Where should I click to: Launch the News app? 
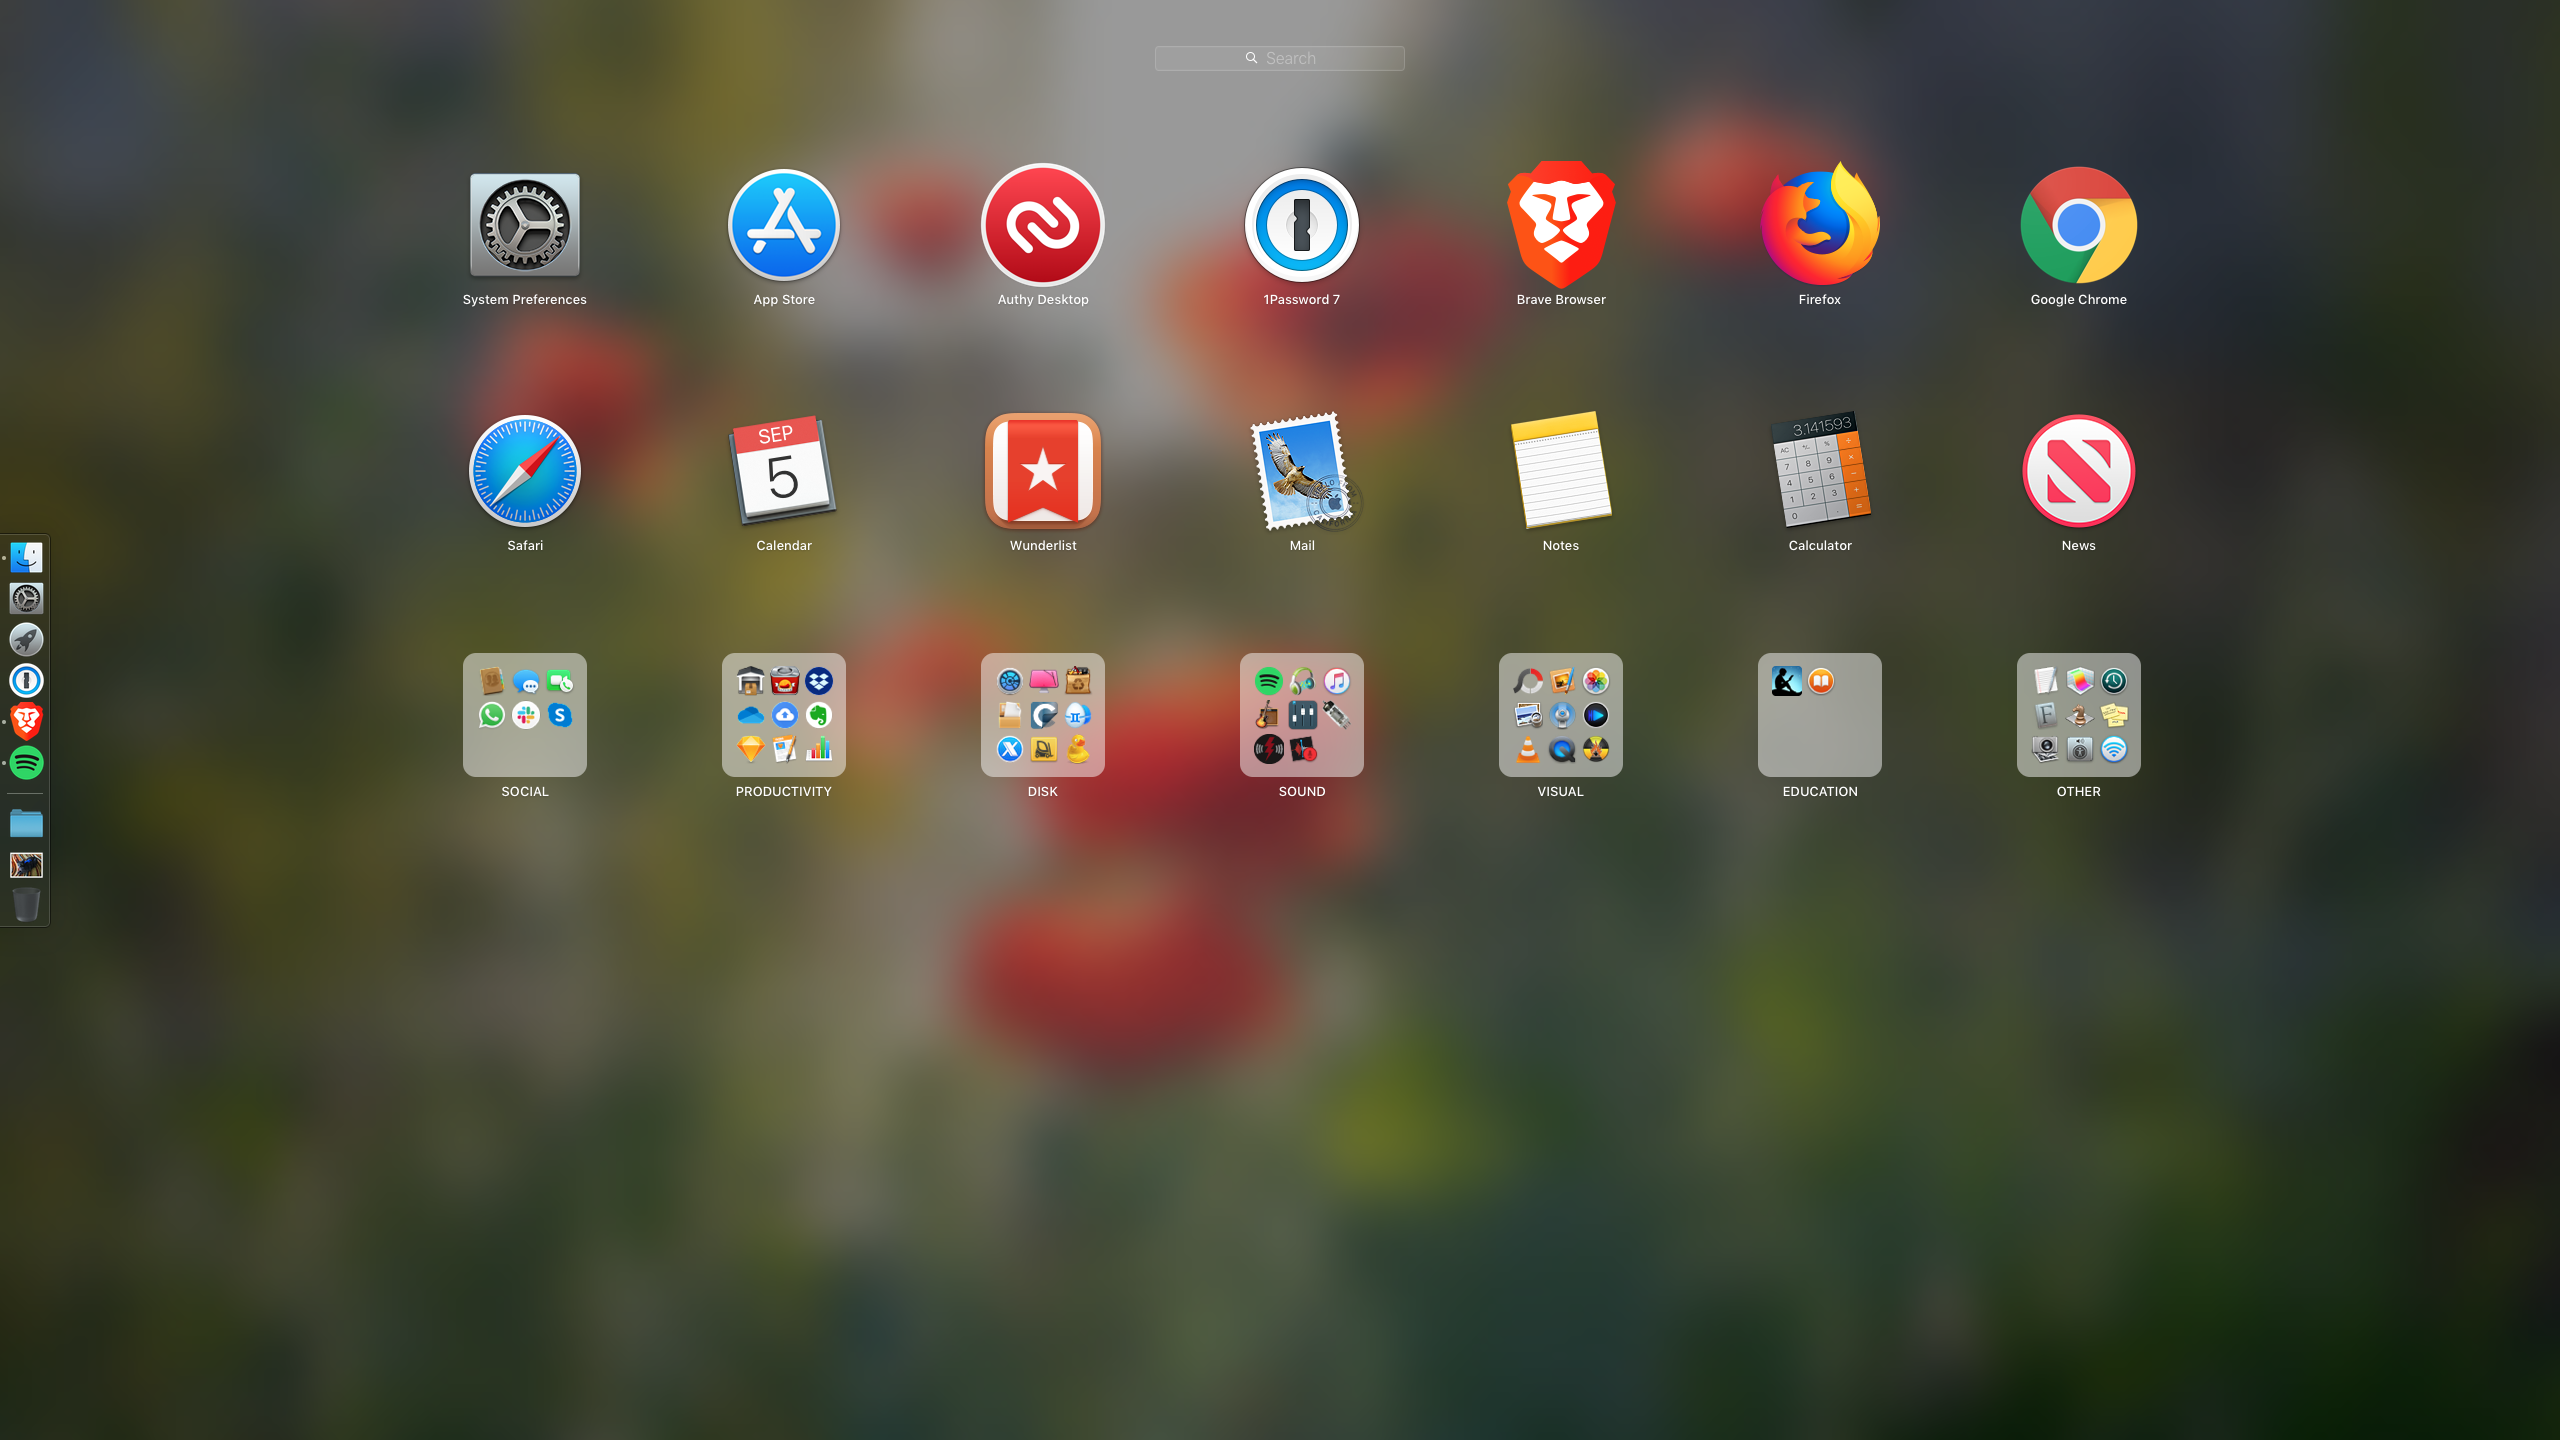click(x=2078, y=471)
